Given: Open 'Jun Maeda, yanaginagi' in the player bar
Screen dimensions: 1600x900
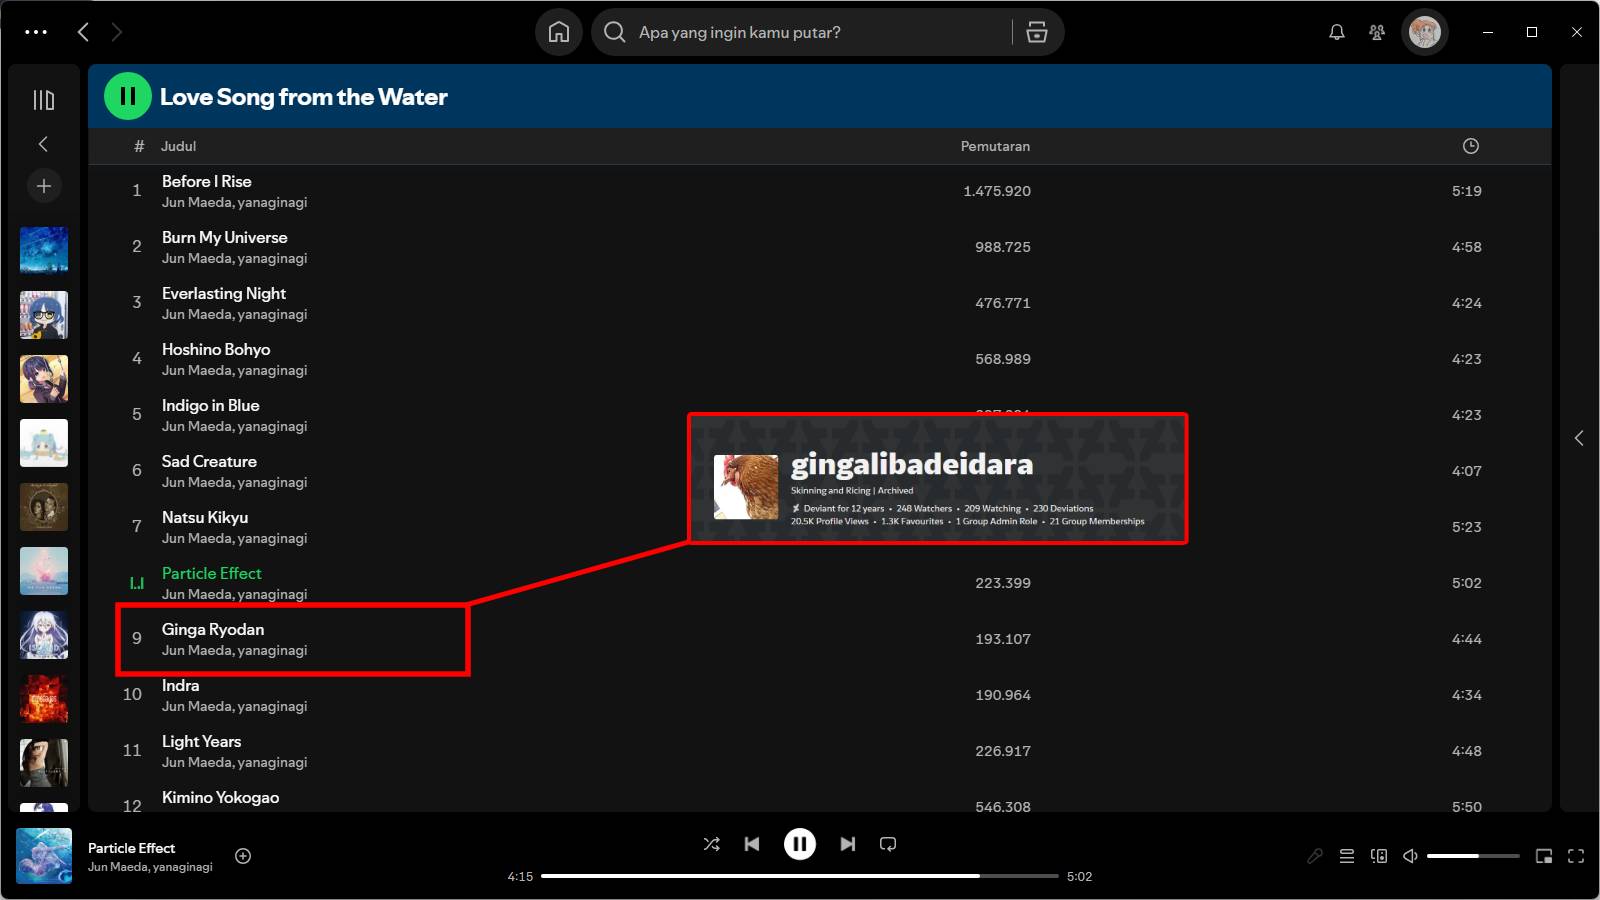Looking at the screenshot, I should coord(150,867).
